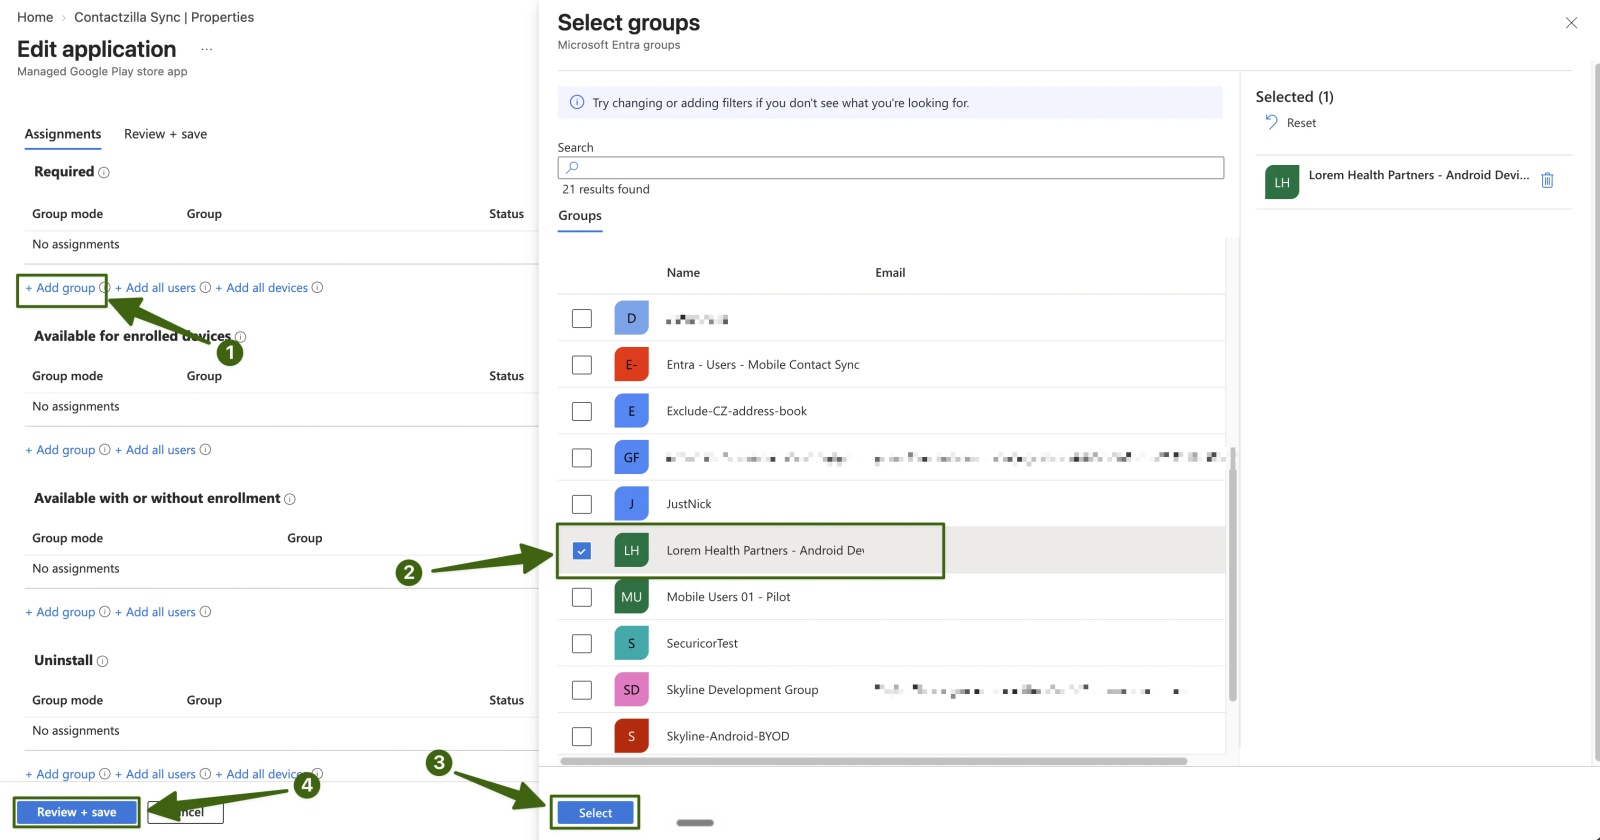Click the group search input field
Screen dimensions: 1600x840
click(891, 168)
